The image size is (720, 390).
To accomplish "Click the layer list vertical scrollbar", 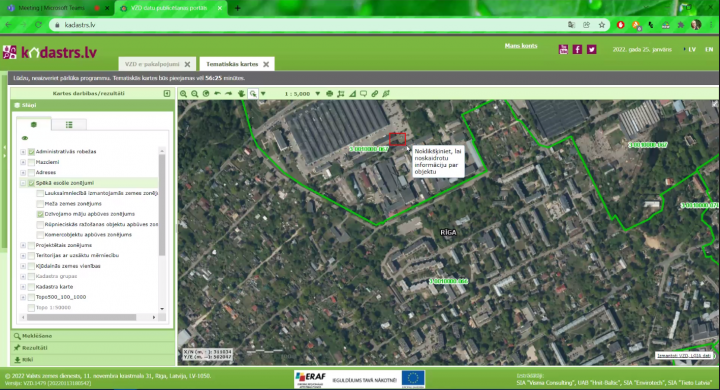I will pyautogui.click(x=162, y=204).
